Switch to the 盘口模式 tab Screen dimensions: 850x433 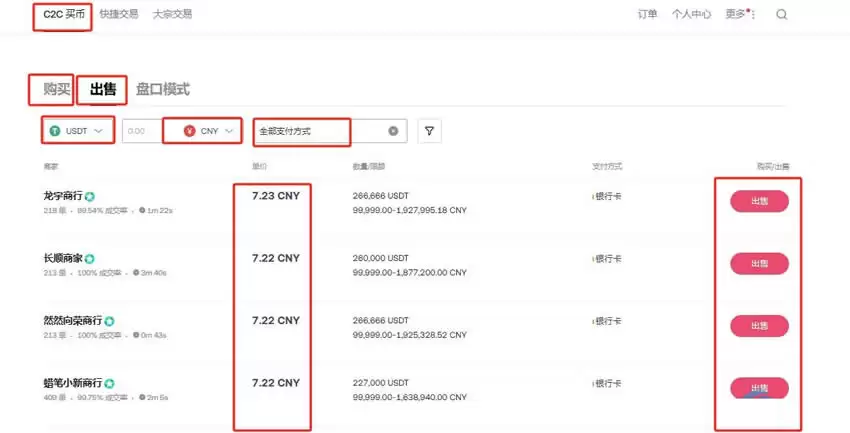162,90
